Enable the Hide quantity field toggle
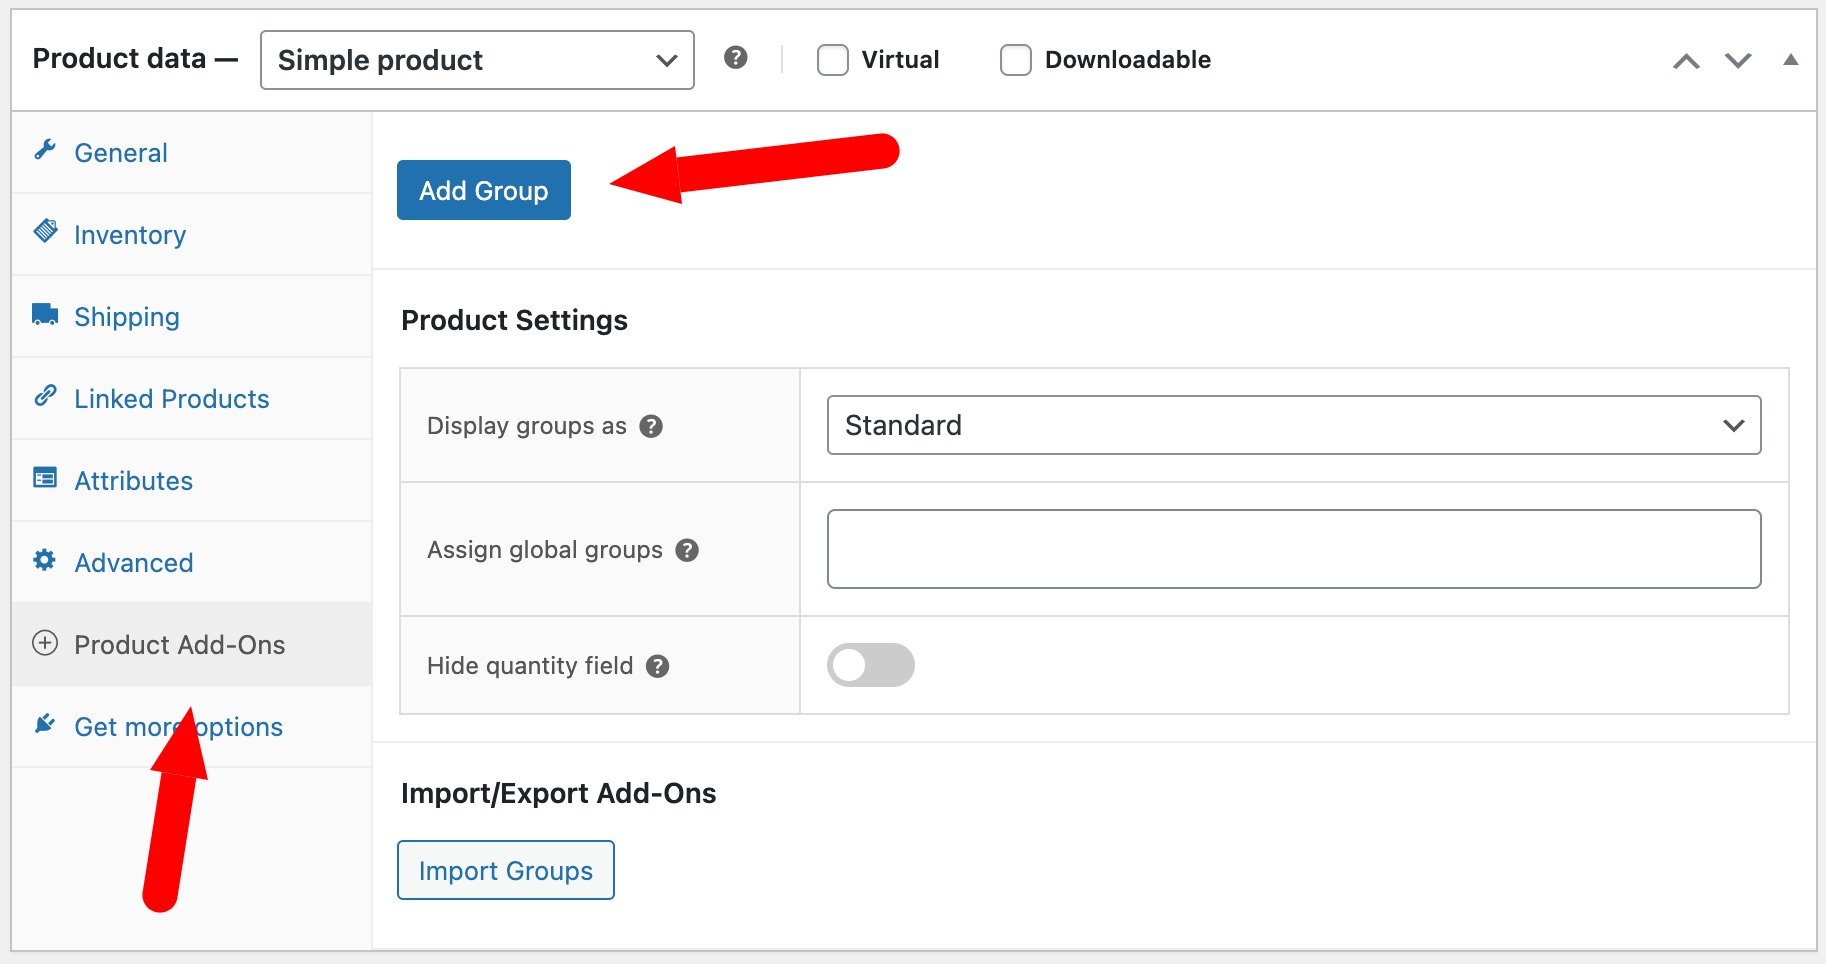 [870, 664]
